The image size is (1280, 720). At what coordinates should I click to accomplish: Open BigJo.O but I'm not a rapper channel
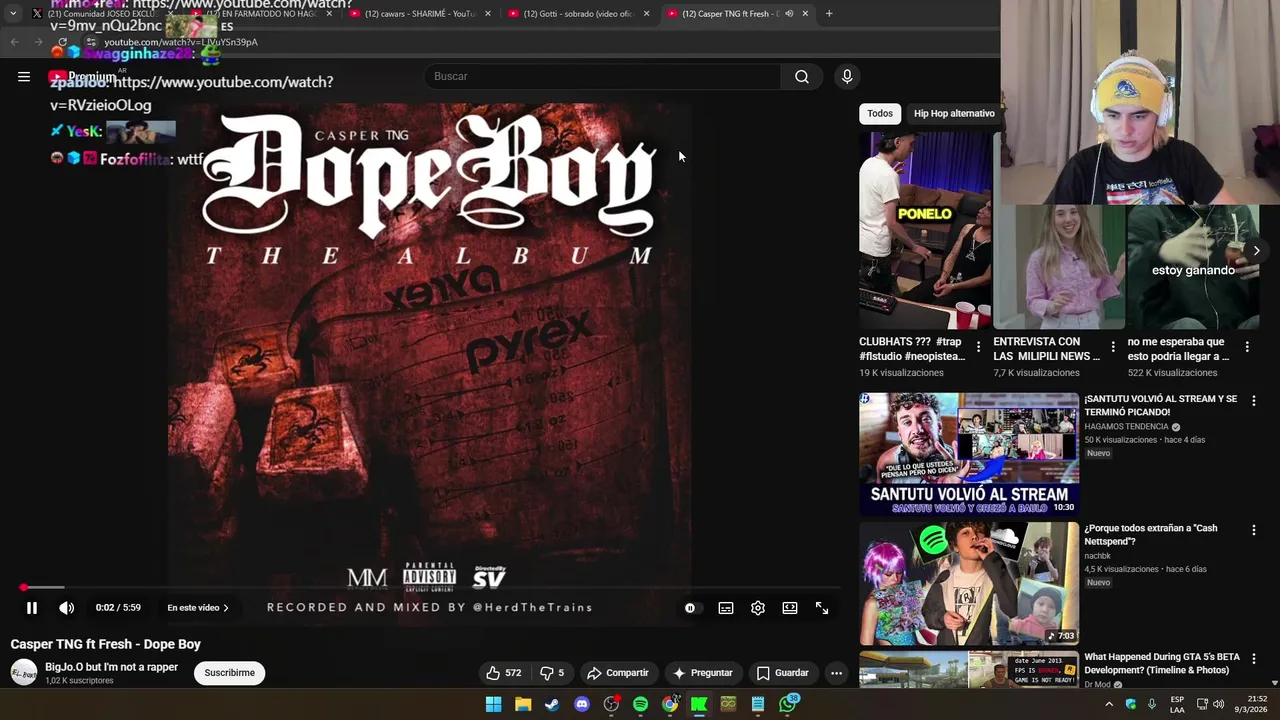111,667
